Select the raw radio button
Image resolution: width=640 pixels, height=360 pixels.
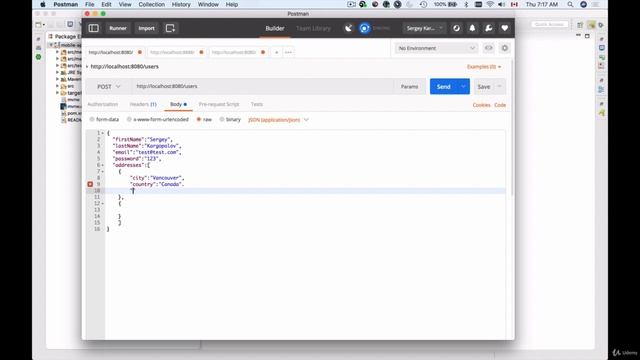click(199, 120)
